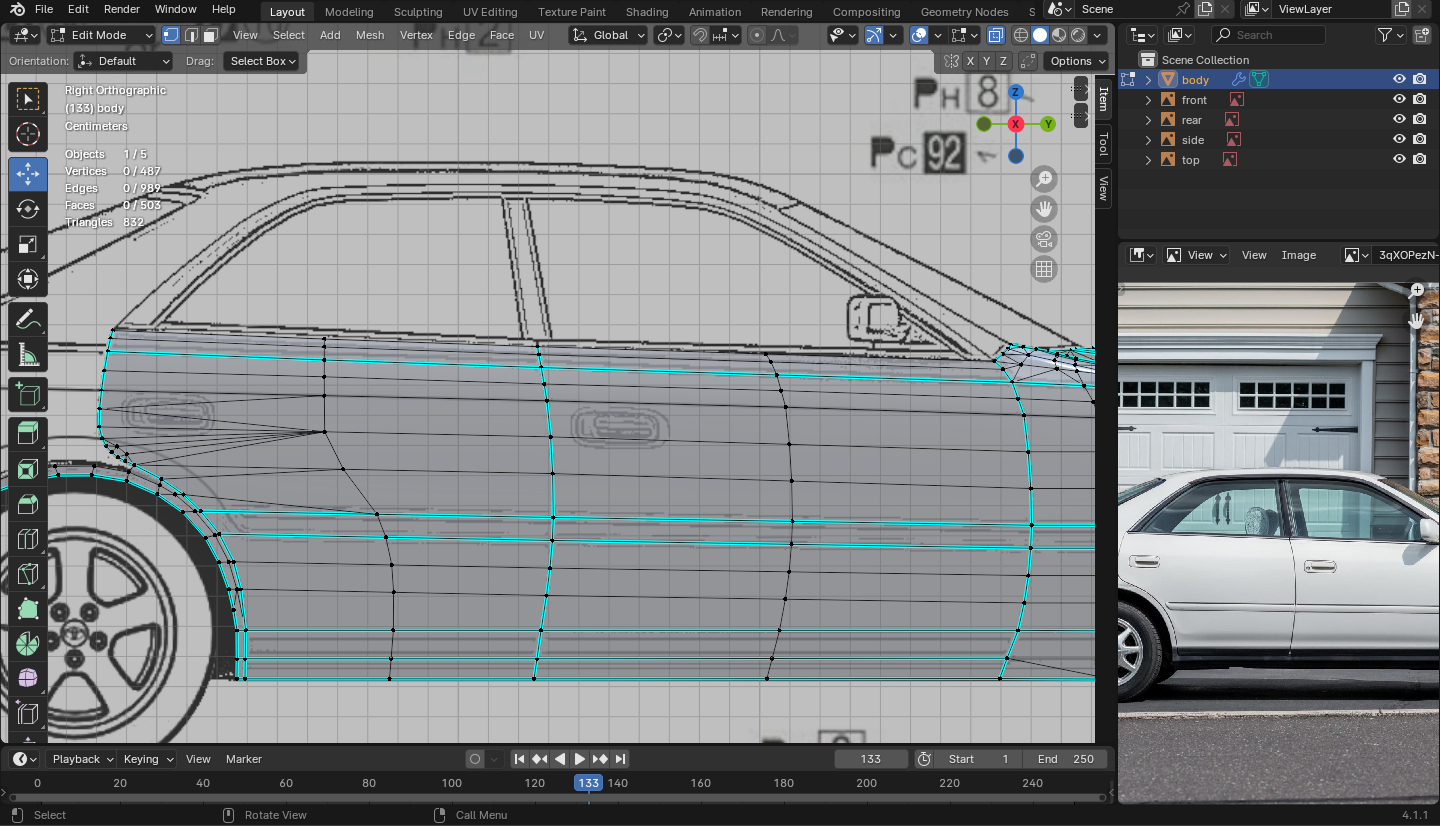Disable rendering of the top object

point(1419,160)
